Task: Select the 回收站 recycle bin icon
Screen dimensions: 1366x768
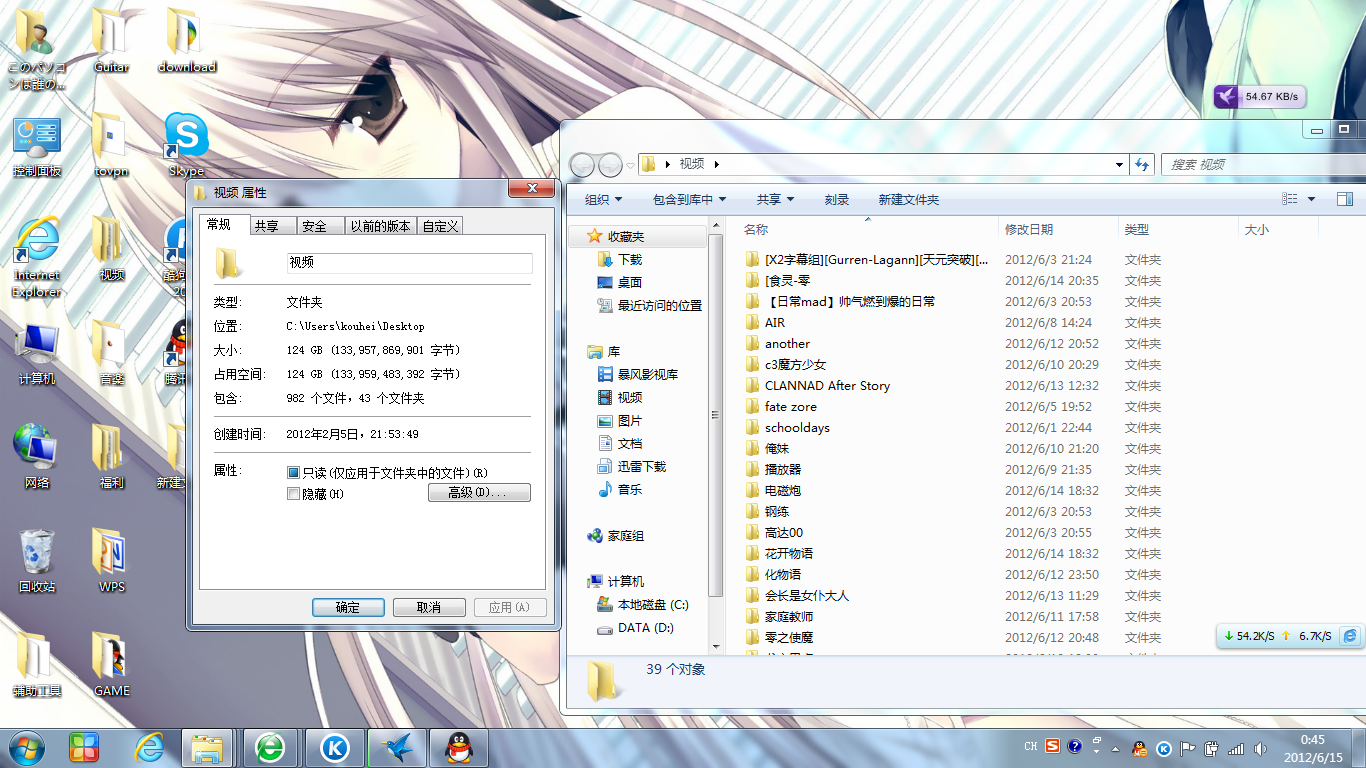Action: coord(37,561)
